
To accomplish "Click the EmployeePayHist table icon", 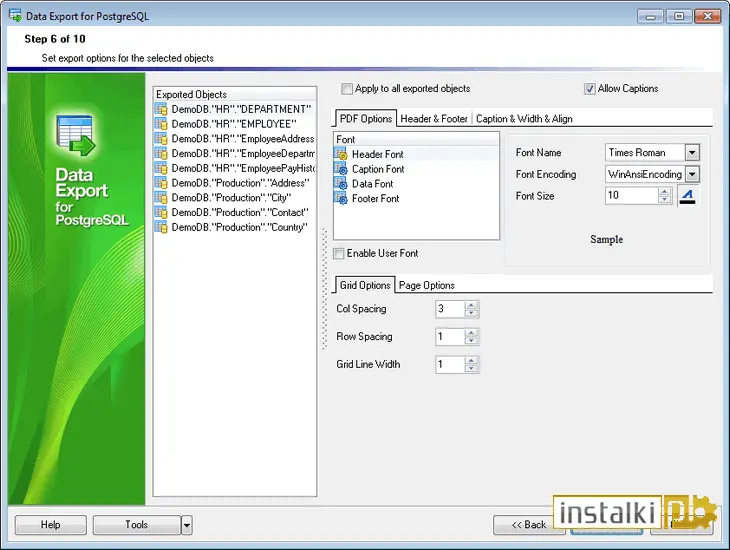I will 161,169.
